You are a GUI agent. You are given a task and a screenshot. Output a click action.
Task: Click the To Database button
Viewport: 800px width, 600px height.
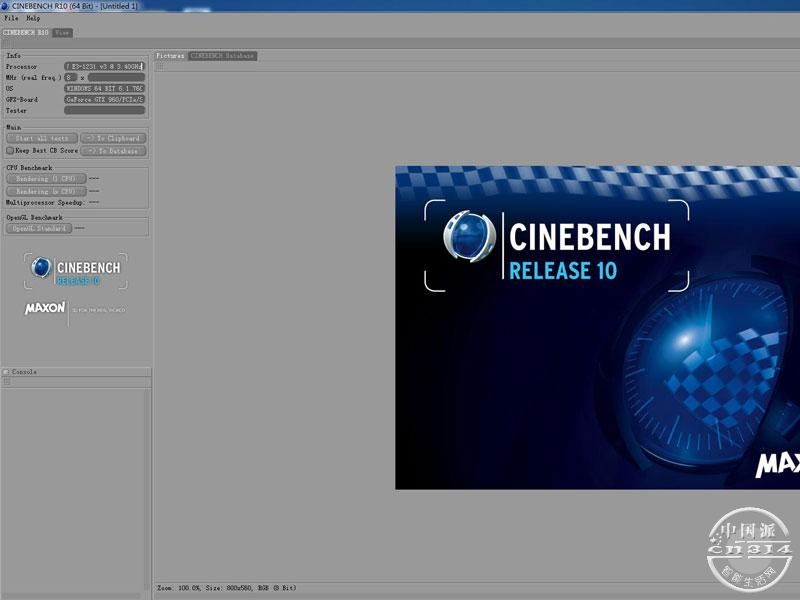(x=112, y=151)
